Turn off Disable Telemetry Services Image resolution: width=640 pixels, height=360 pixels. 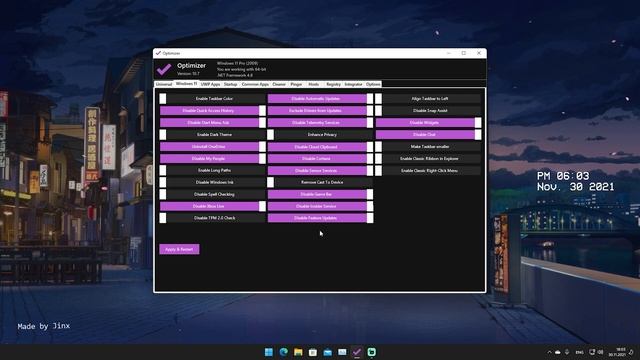point(320,122)
